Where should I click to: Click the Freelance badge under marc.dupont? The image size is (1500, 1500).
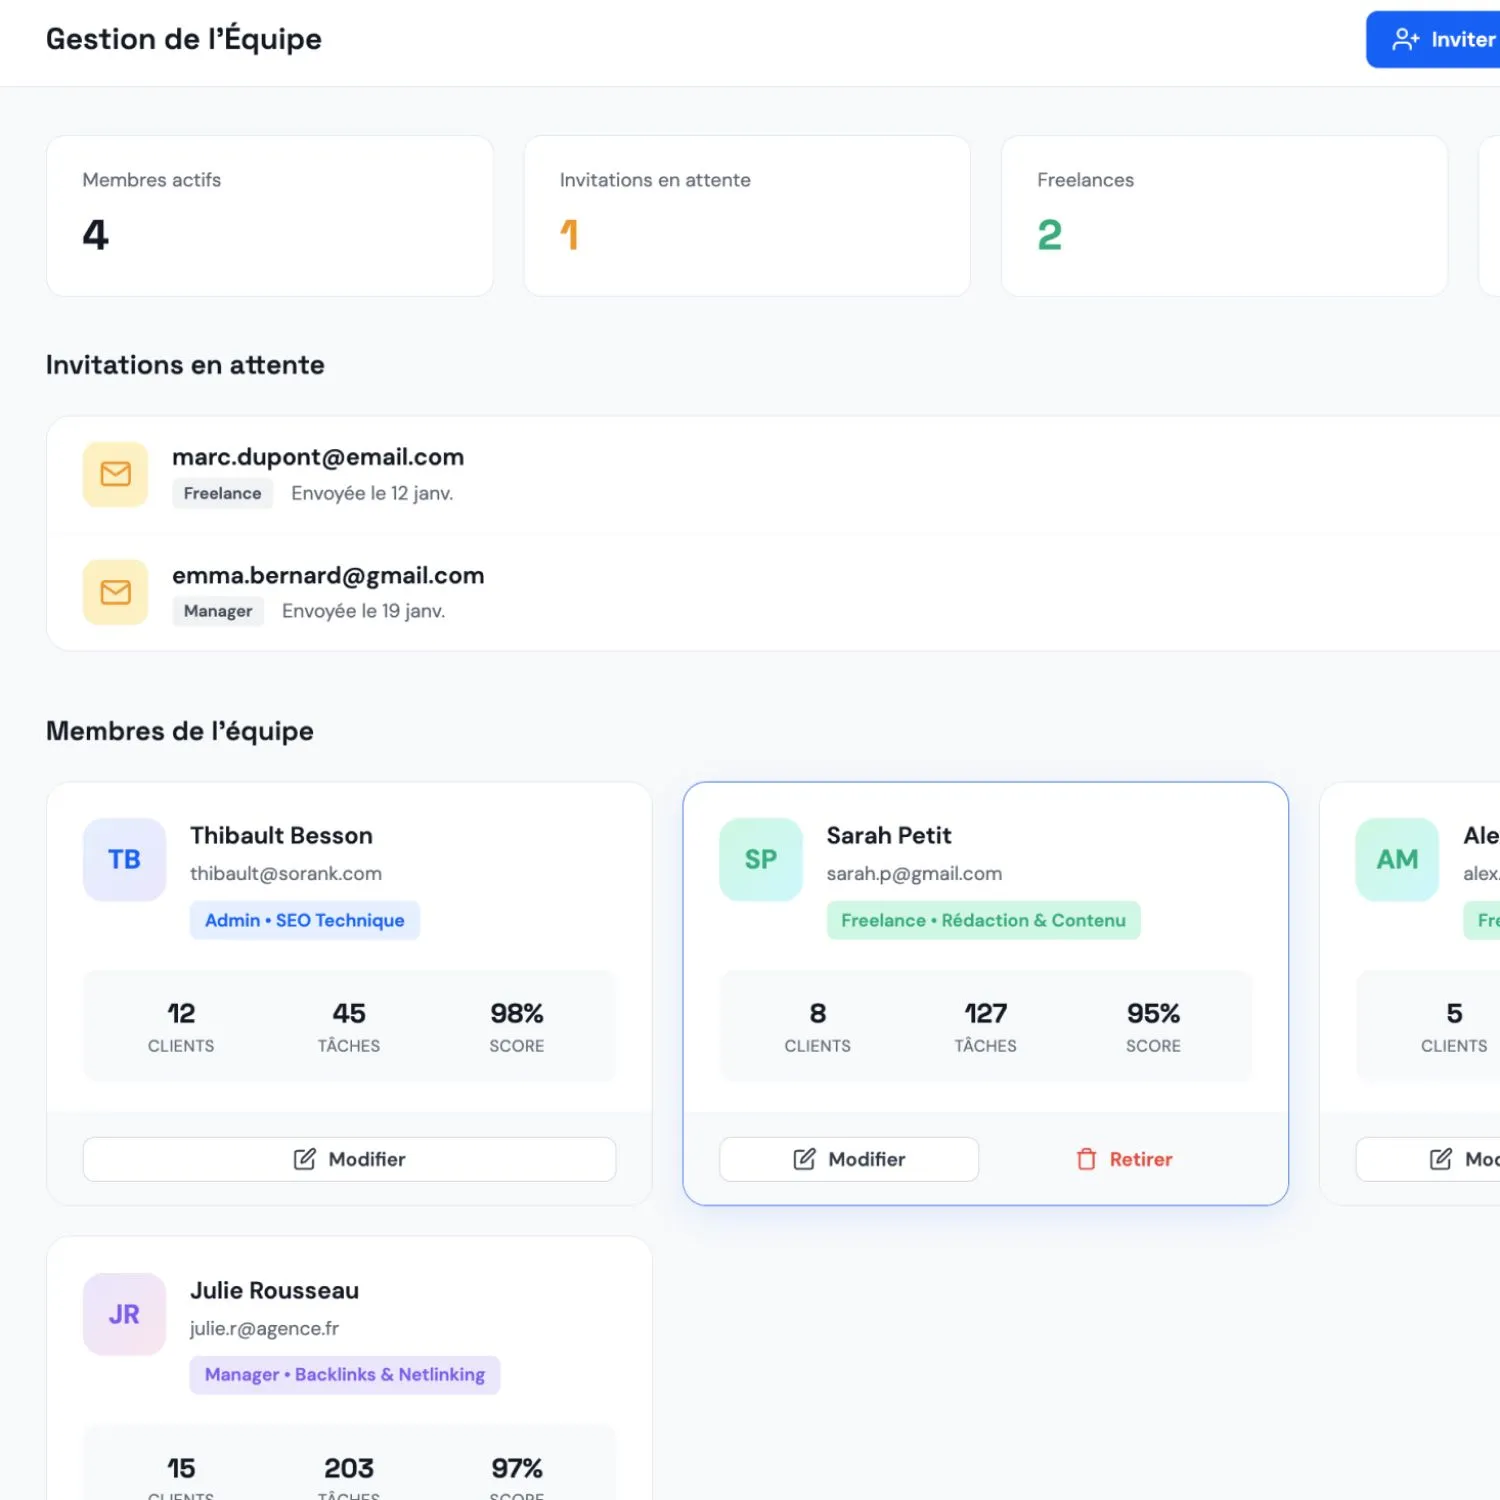(x=222, y=493)
